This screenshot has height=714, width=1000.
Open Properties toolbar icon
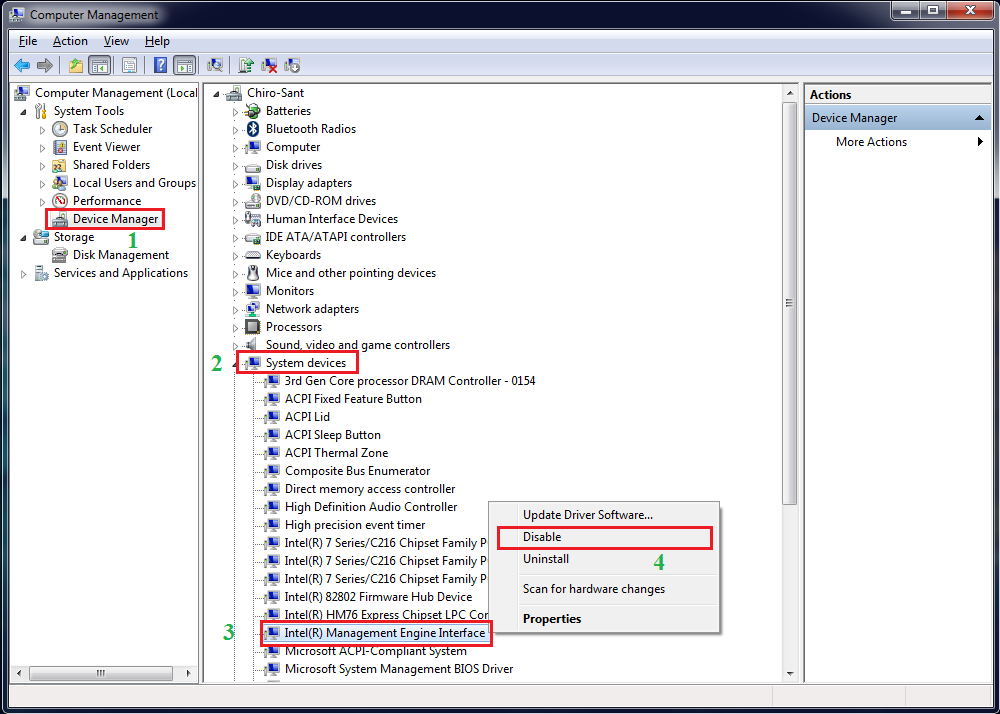(x=129, y=66)
